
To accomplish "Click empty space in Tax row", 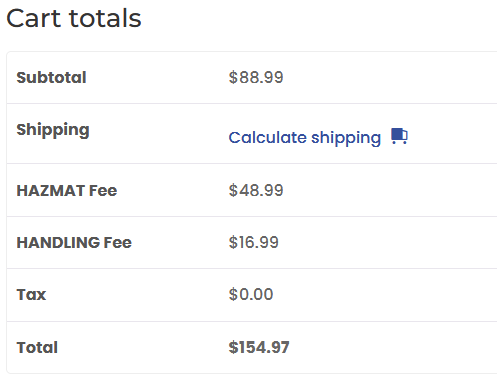I will [x=383, y=295].
